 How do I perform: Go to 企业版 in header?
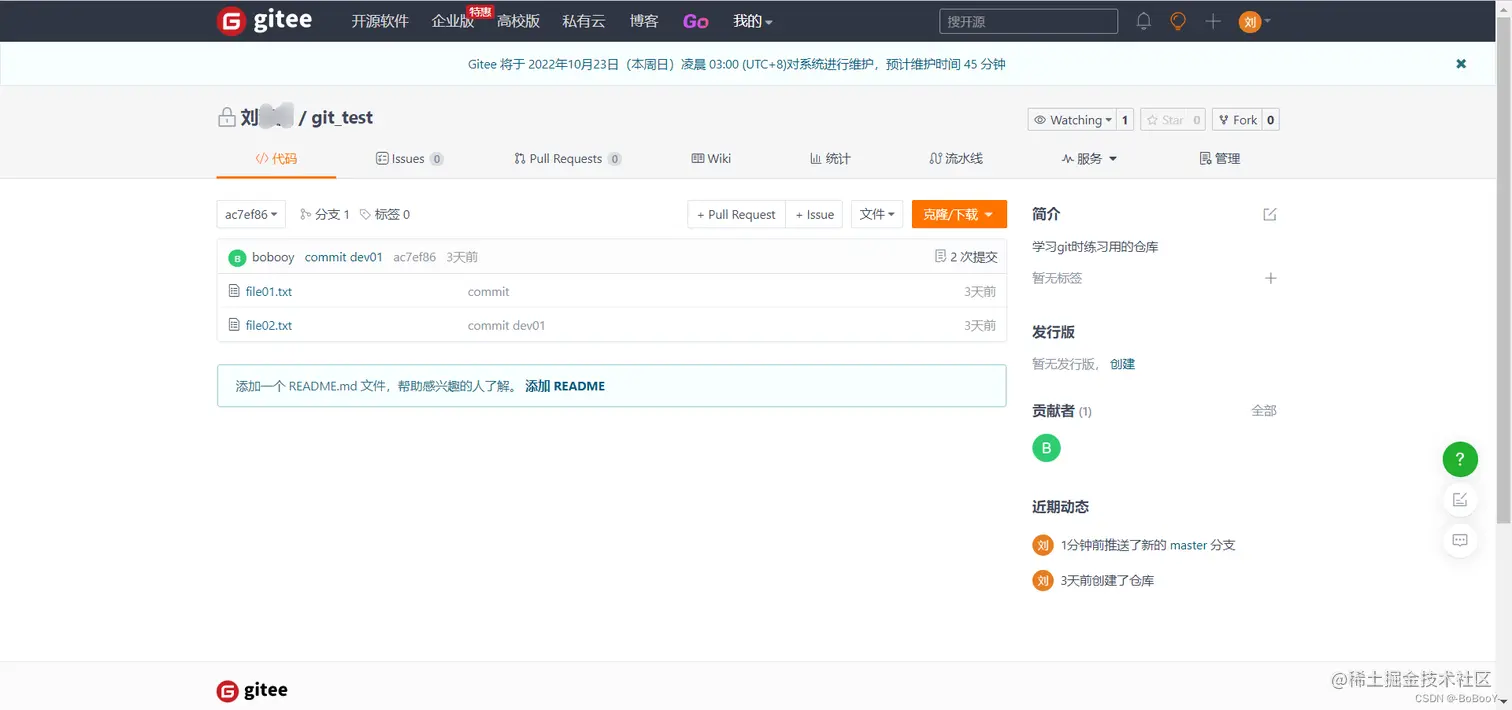[453, 21]
